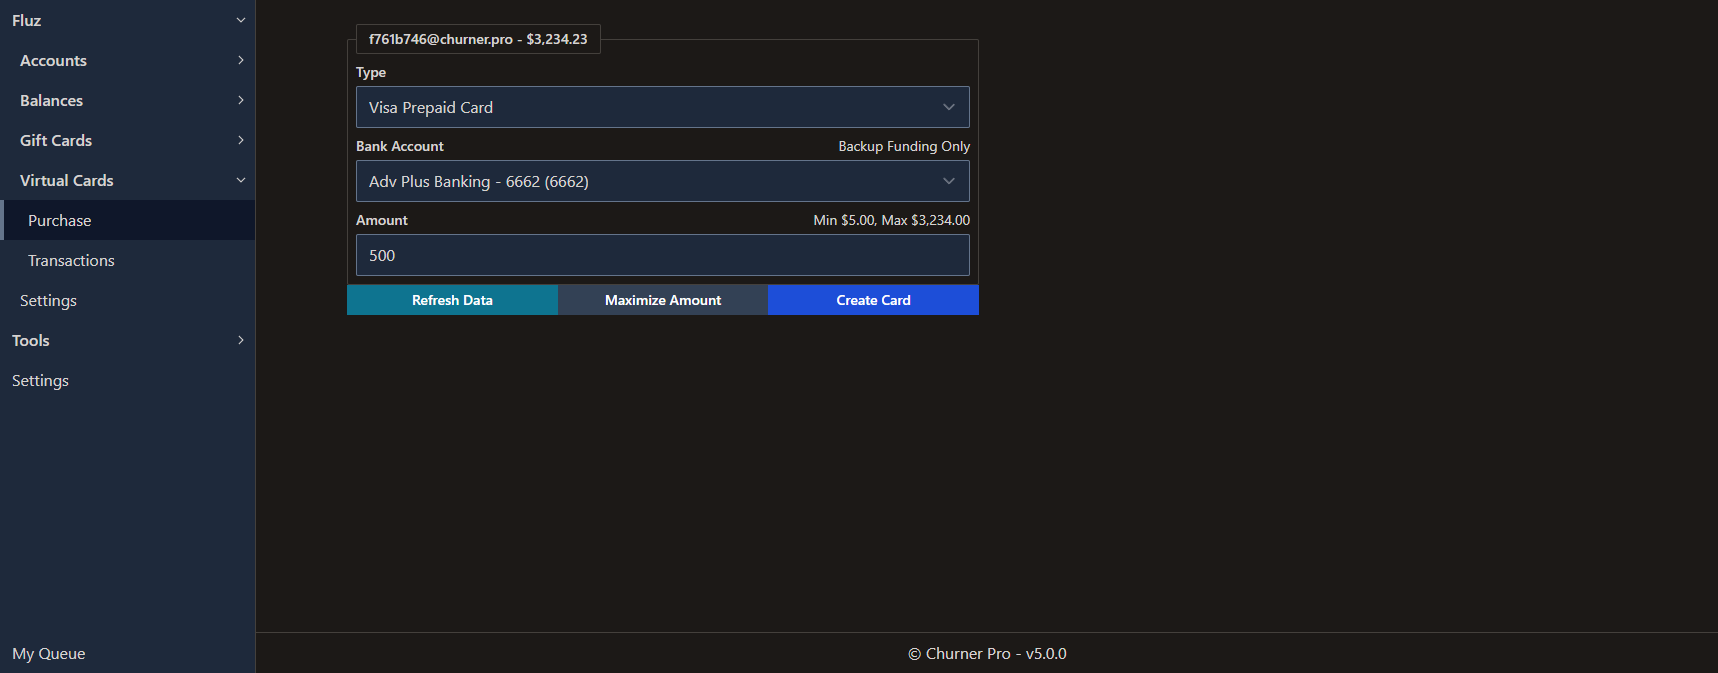Click into the Amount input field
Image resolution: width=1718 pixels, height=673 pixels.
point(662,255)
